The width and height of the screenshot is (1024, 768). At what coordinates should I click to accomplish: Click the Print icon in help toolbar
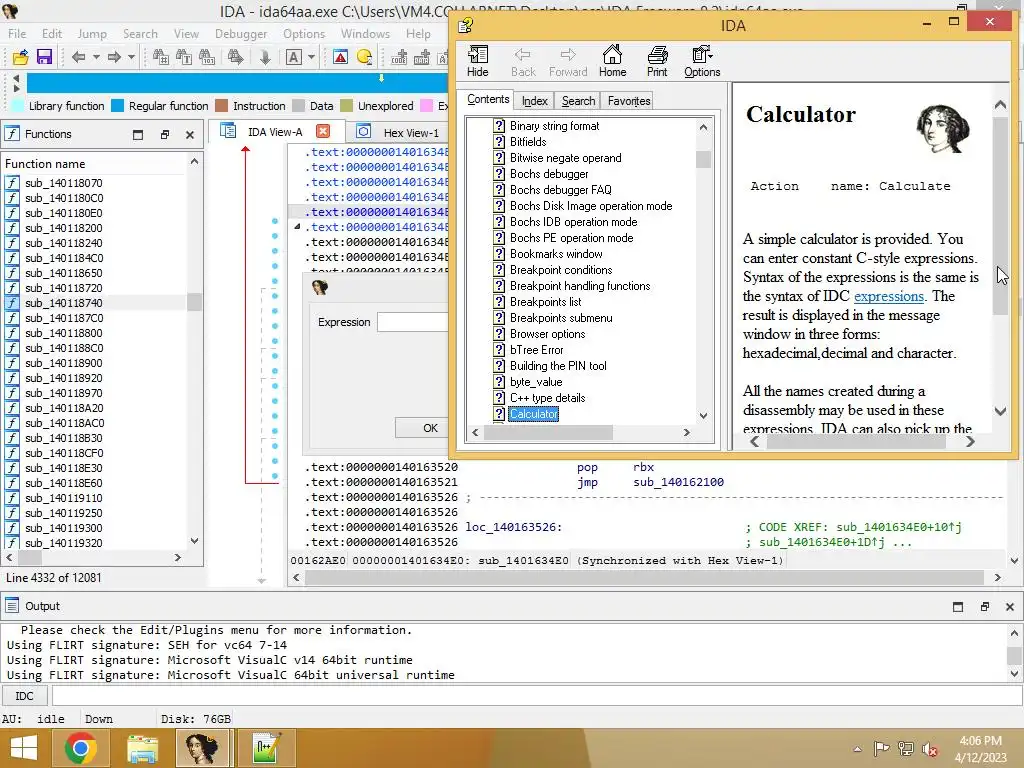pyautogui.click(x=657, y=61)
